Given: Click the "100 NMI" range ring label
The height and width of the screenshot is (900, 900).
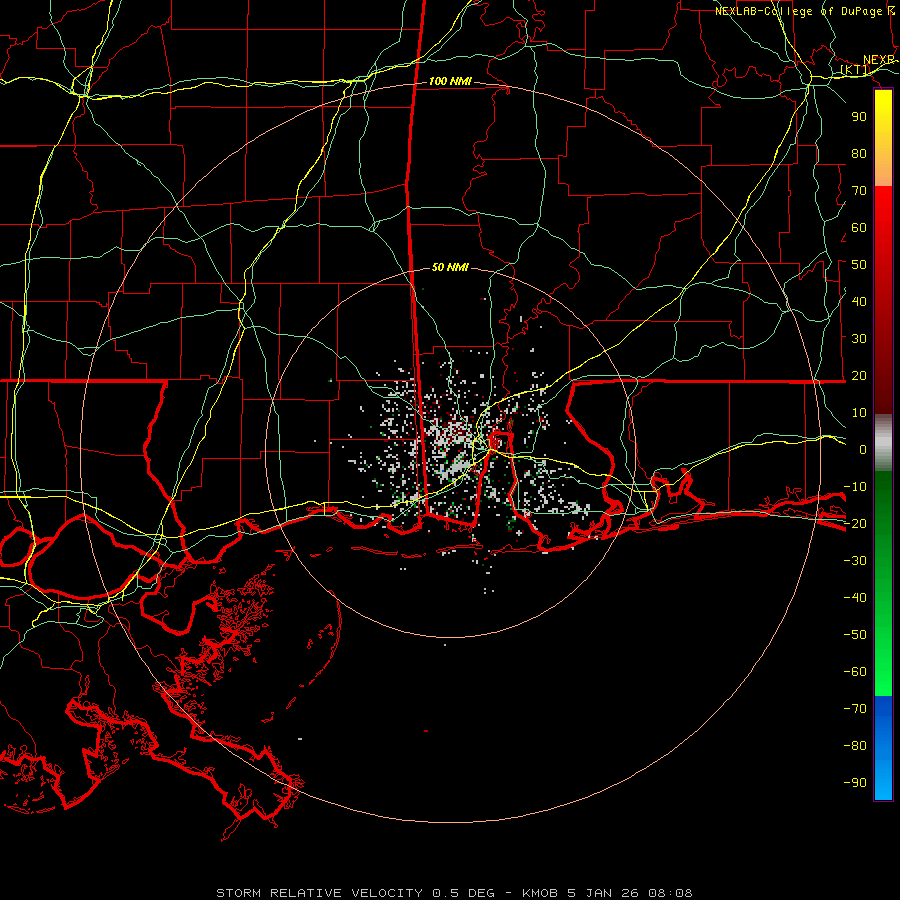Looking at the screenshot, I should click(450, 82).
